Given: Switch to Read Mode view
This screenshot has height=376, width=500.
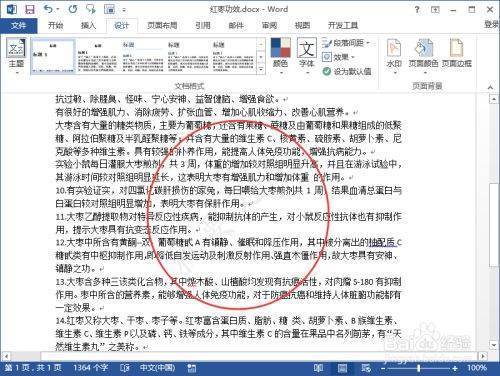Looking at the screenshot, I should pos(318,368).
